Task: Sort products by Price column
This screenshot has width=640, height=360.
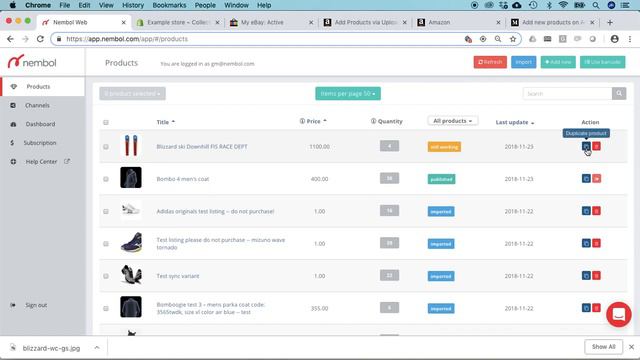Action: coord(313,121)
